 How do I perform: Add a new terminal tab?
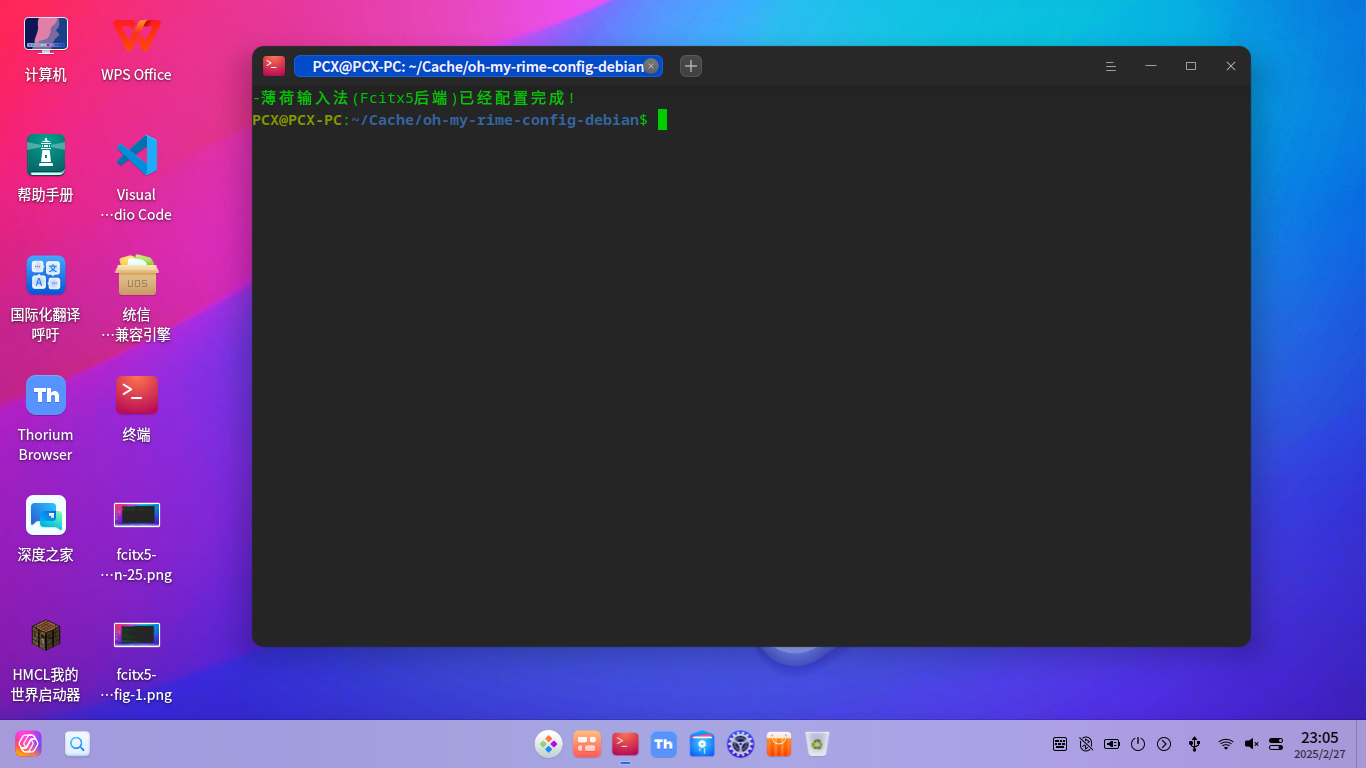(691, 66)
